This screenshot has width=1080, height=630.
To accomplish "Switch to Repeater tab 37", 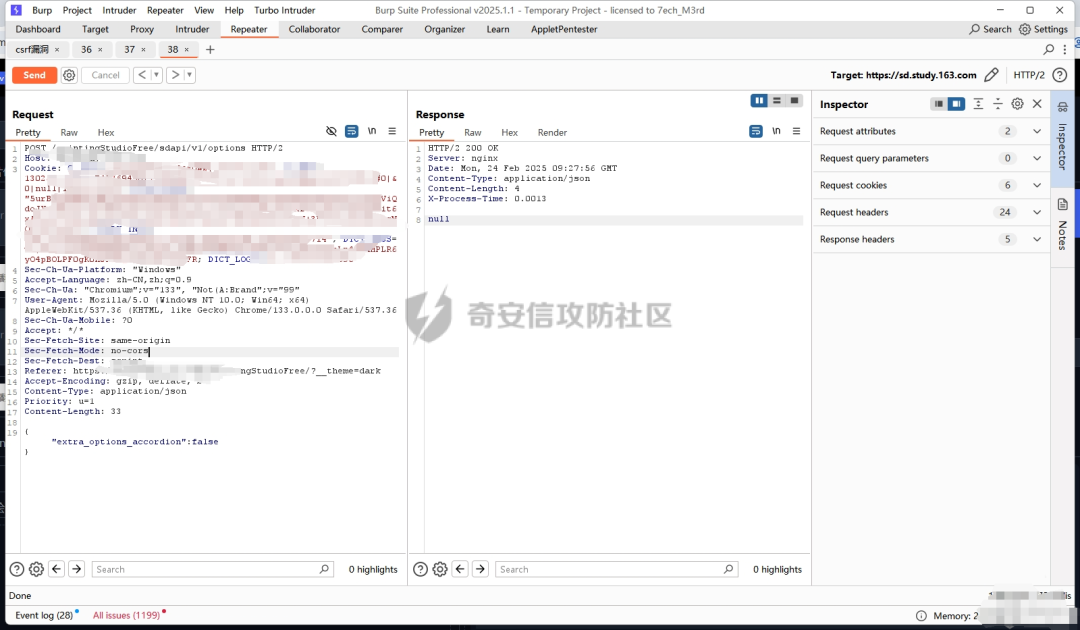I will pyautogui.click(x=129, y=50).
